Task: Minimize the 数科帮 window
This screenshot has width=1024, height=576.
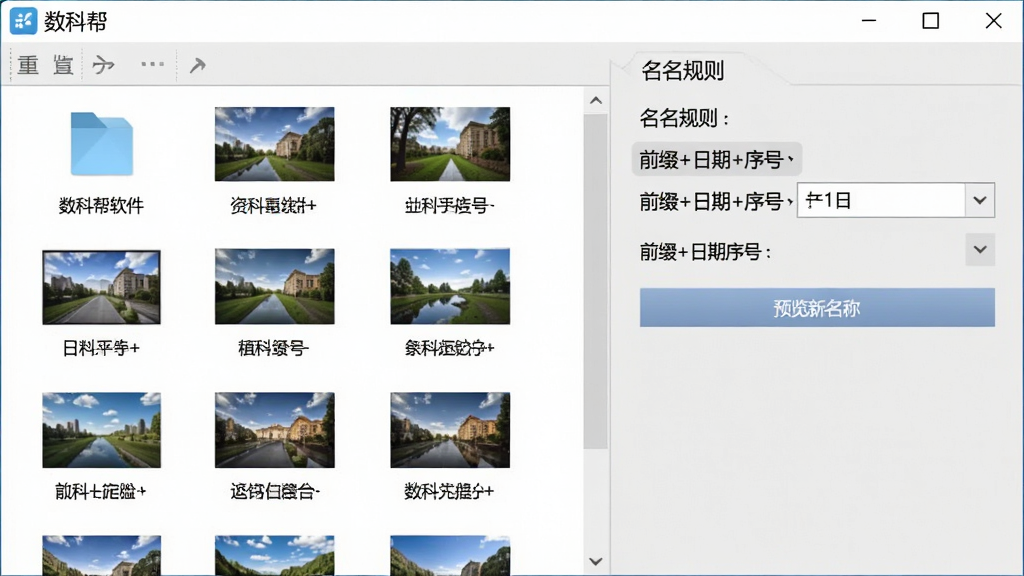Action: point(869,21)
